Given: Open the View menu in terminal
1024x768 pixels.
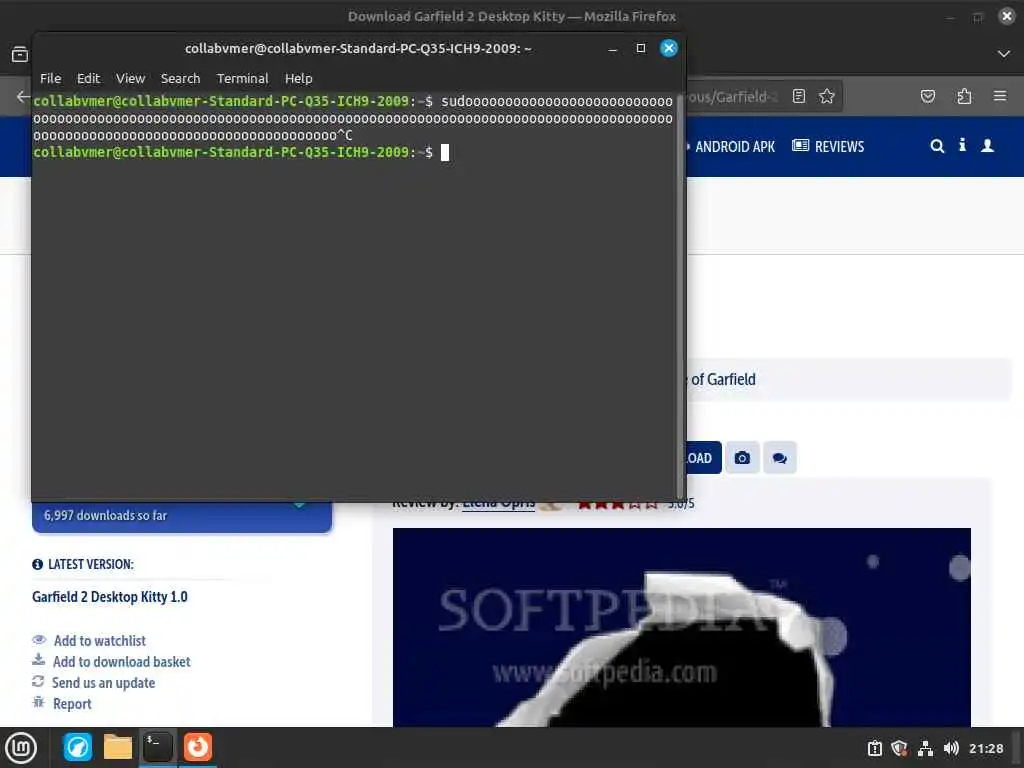Looking at the screenshot, I should point(131,78).
